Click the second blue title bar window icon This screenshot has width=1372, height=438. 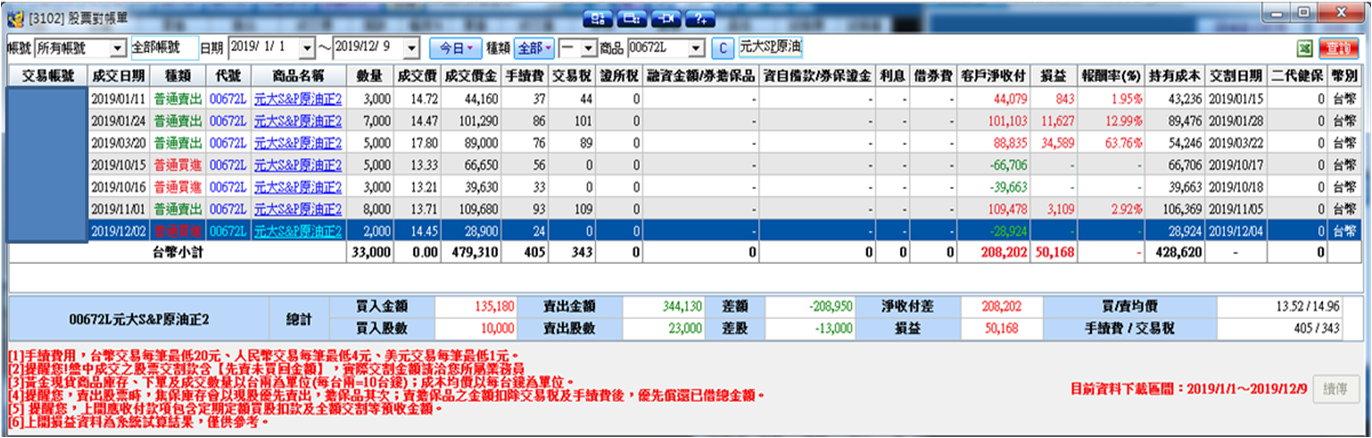coord(633,18)
